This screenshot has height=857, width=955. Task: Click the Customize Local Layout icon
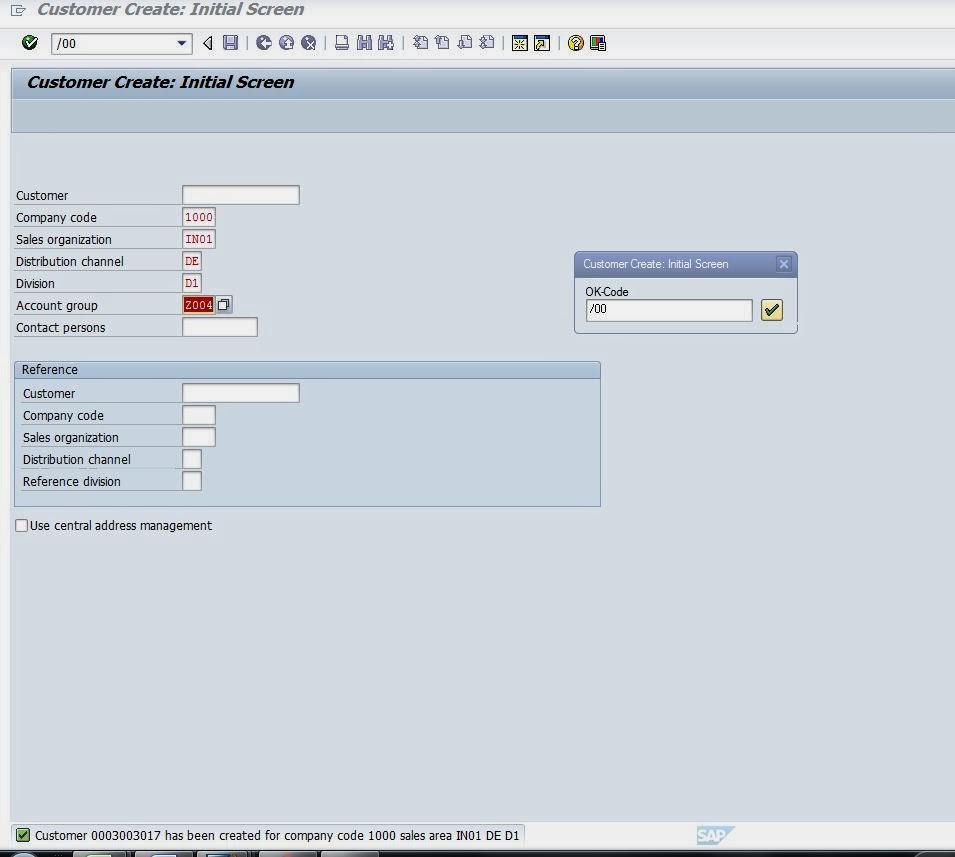pos(597,43)
